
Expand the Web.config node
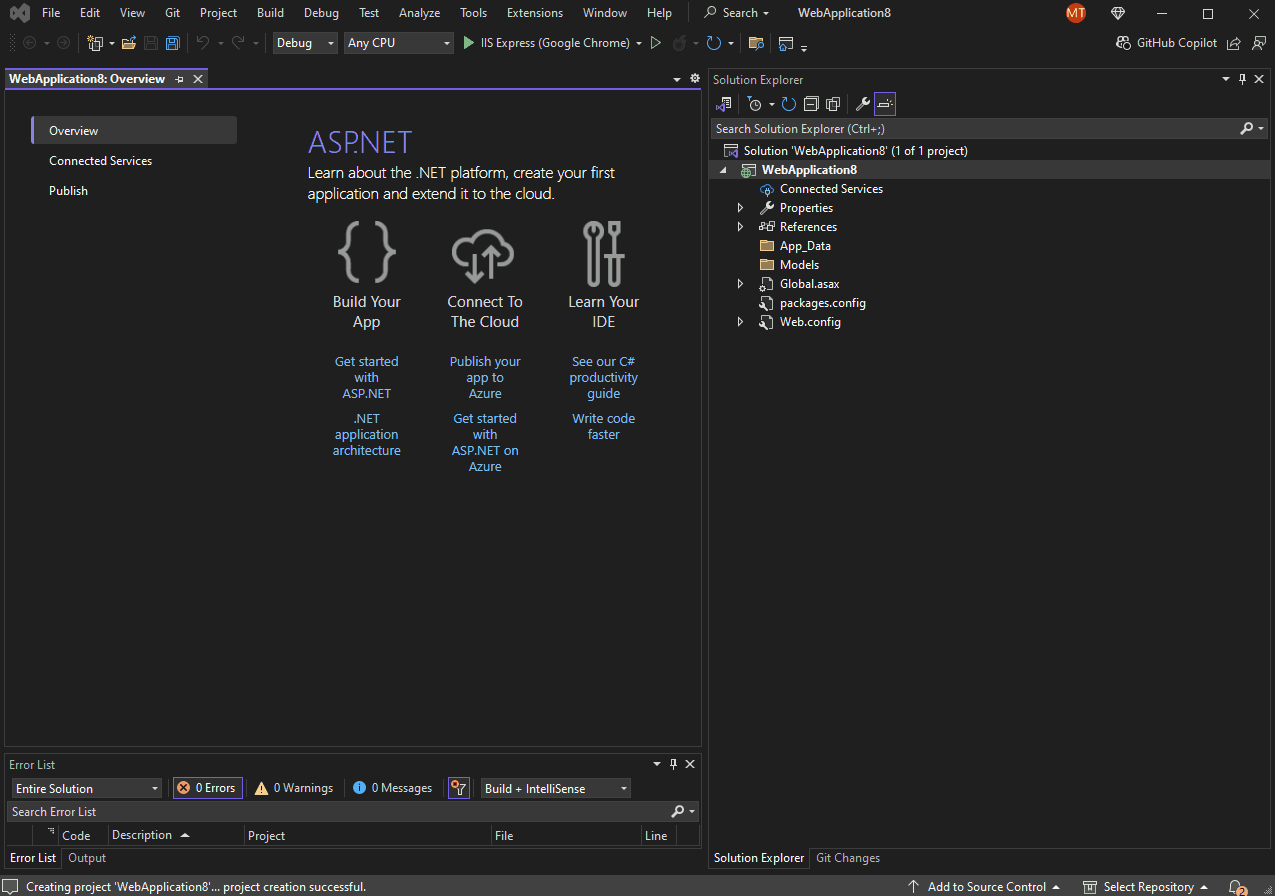740,322
